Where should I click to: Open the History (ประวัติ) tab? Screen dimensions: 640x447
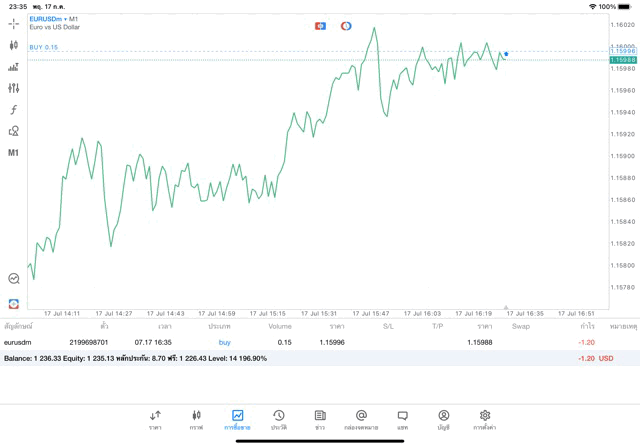pos(278,419)
